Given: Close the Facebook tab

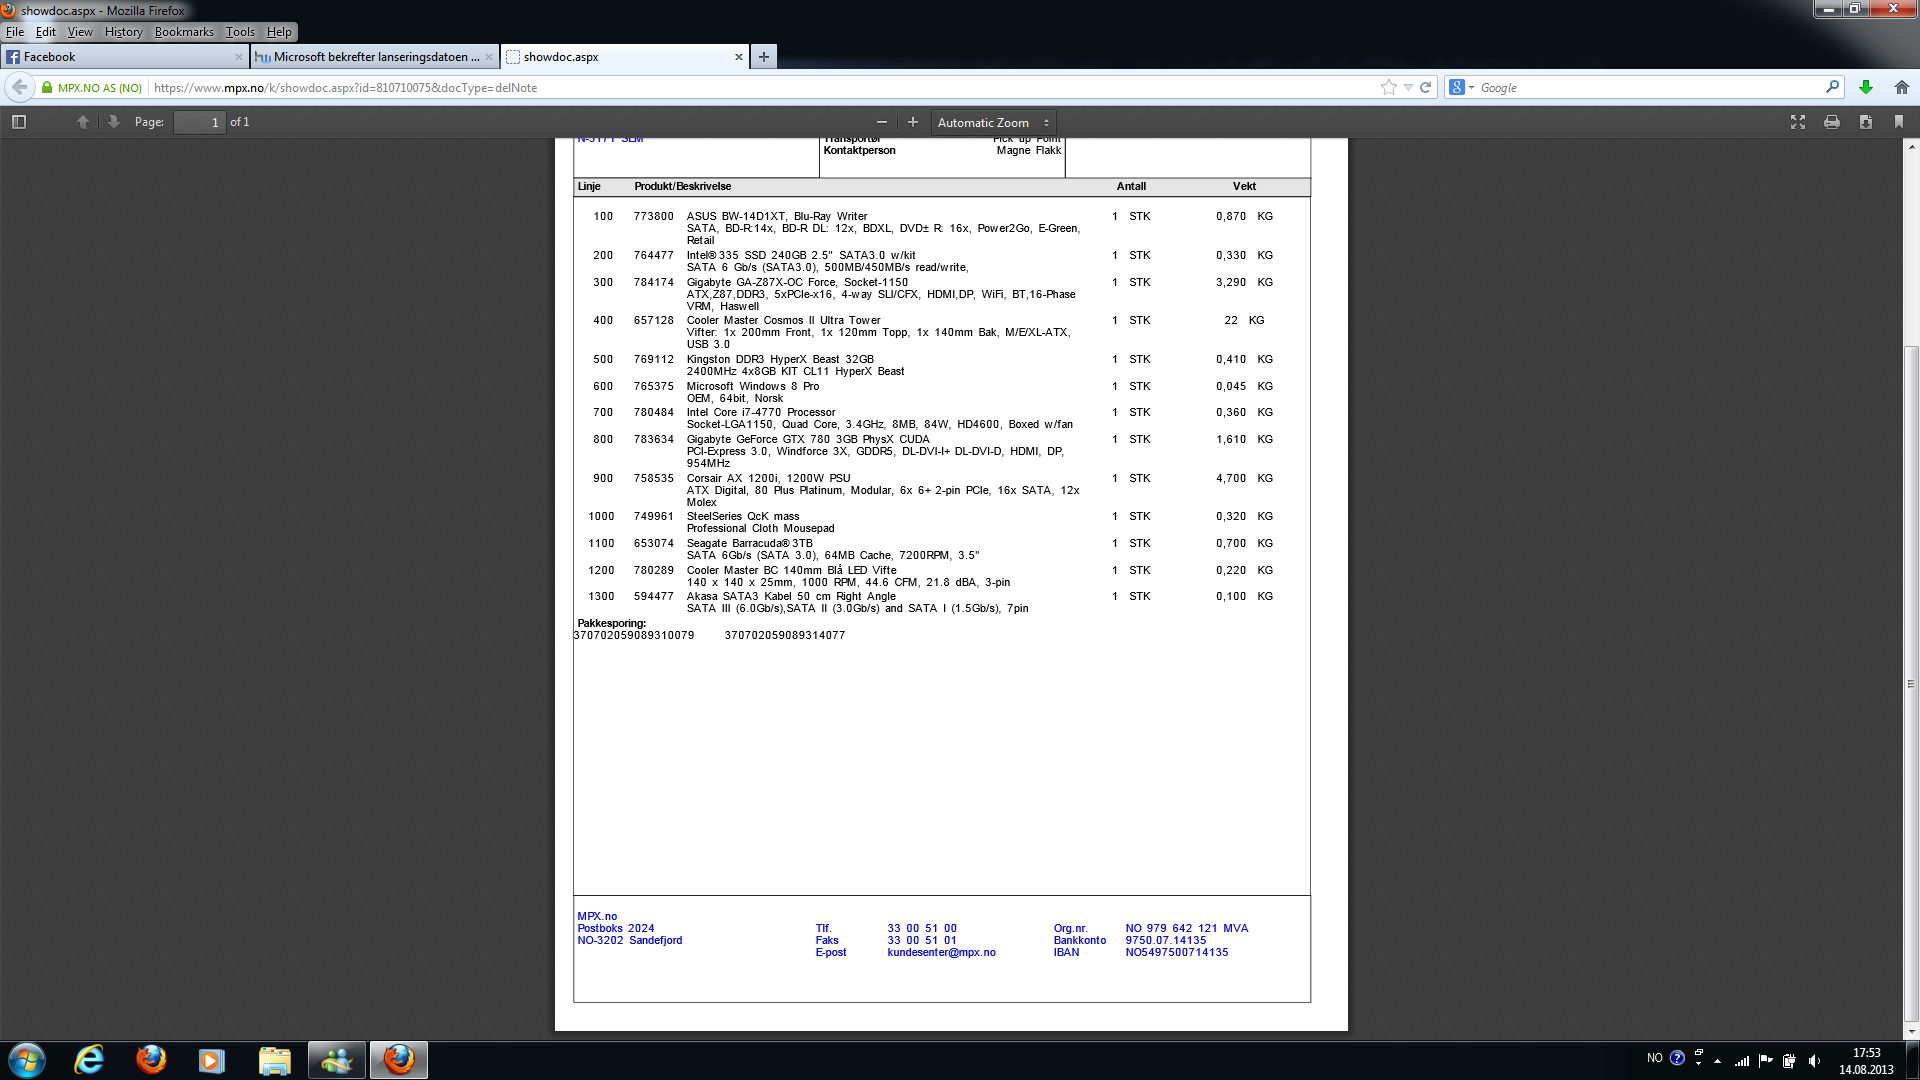Looking at the screenshot, I should [238, 57].
